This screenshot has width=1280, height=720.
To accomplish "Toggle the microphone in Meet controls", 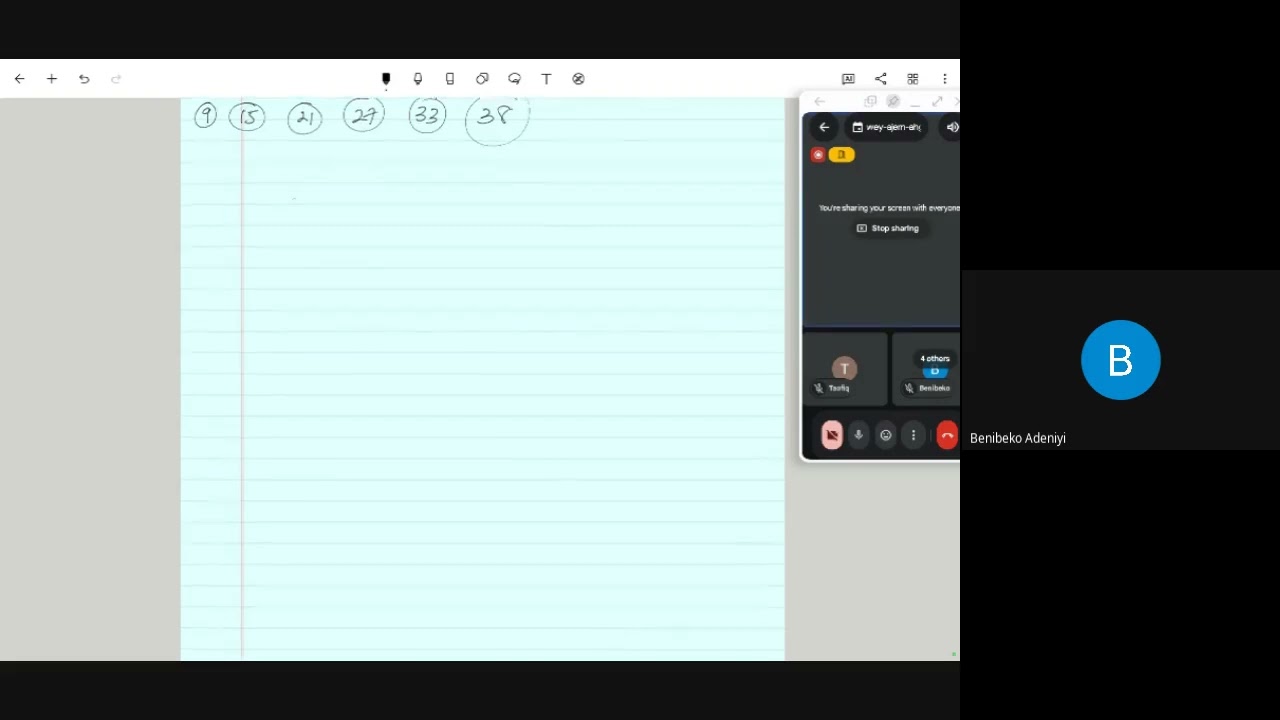I will (858, 435).
